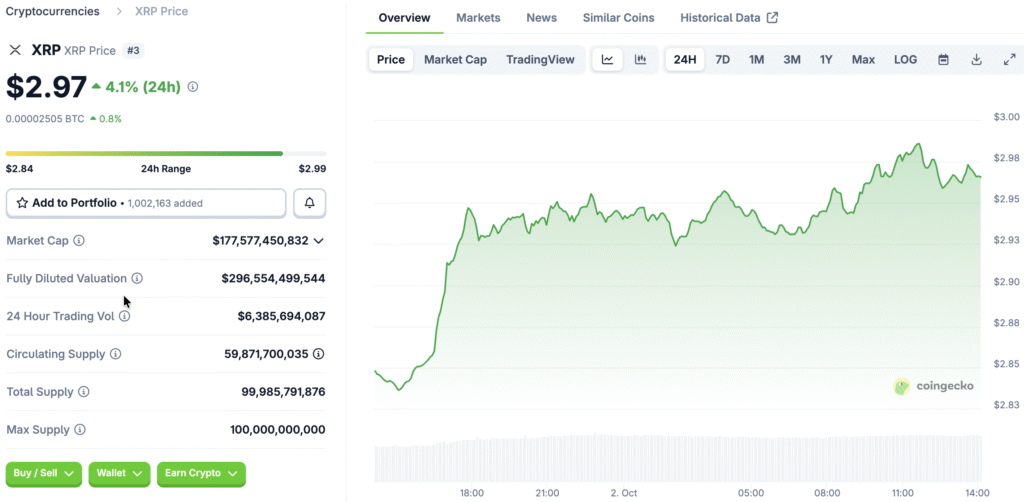Open the Wallet dropdown

[x=119, y=473]
